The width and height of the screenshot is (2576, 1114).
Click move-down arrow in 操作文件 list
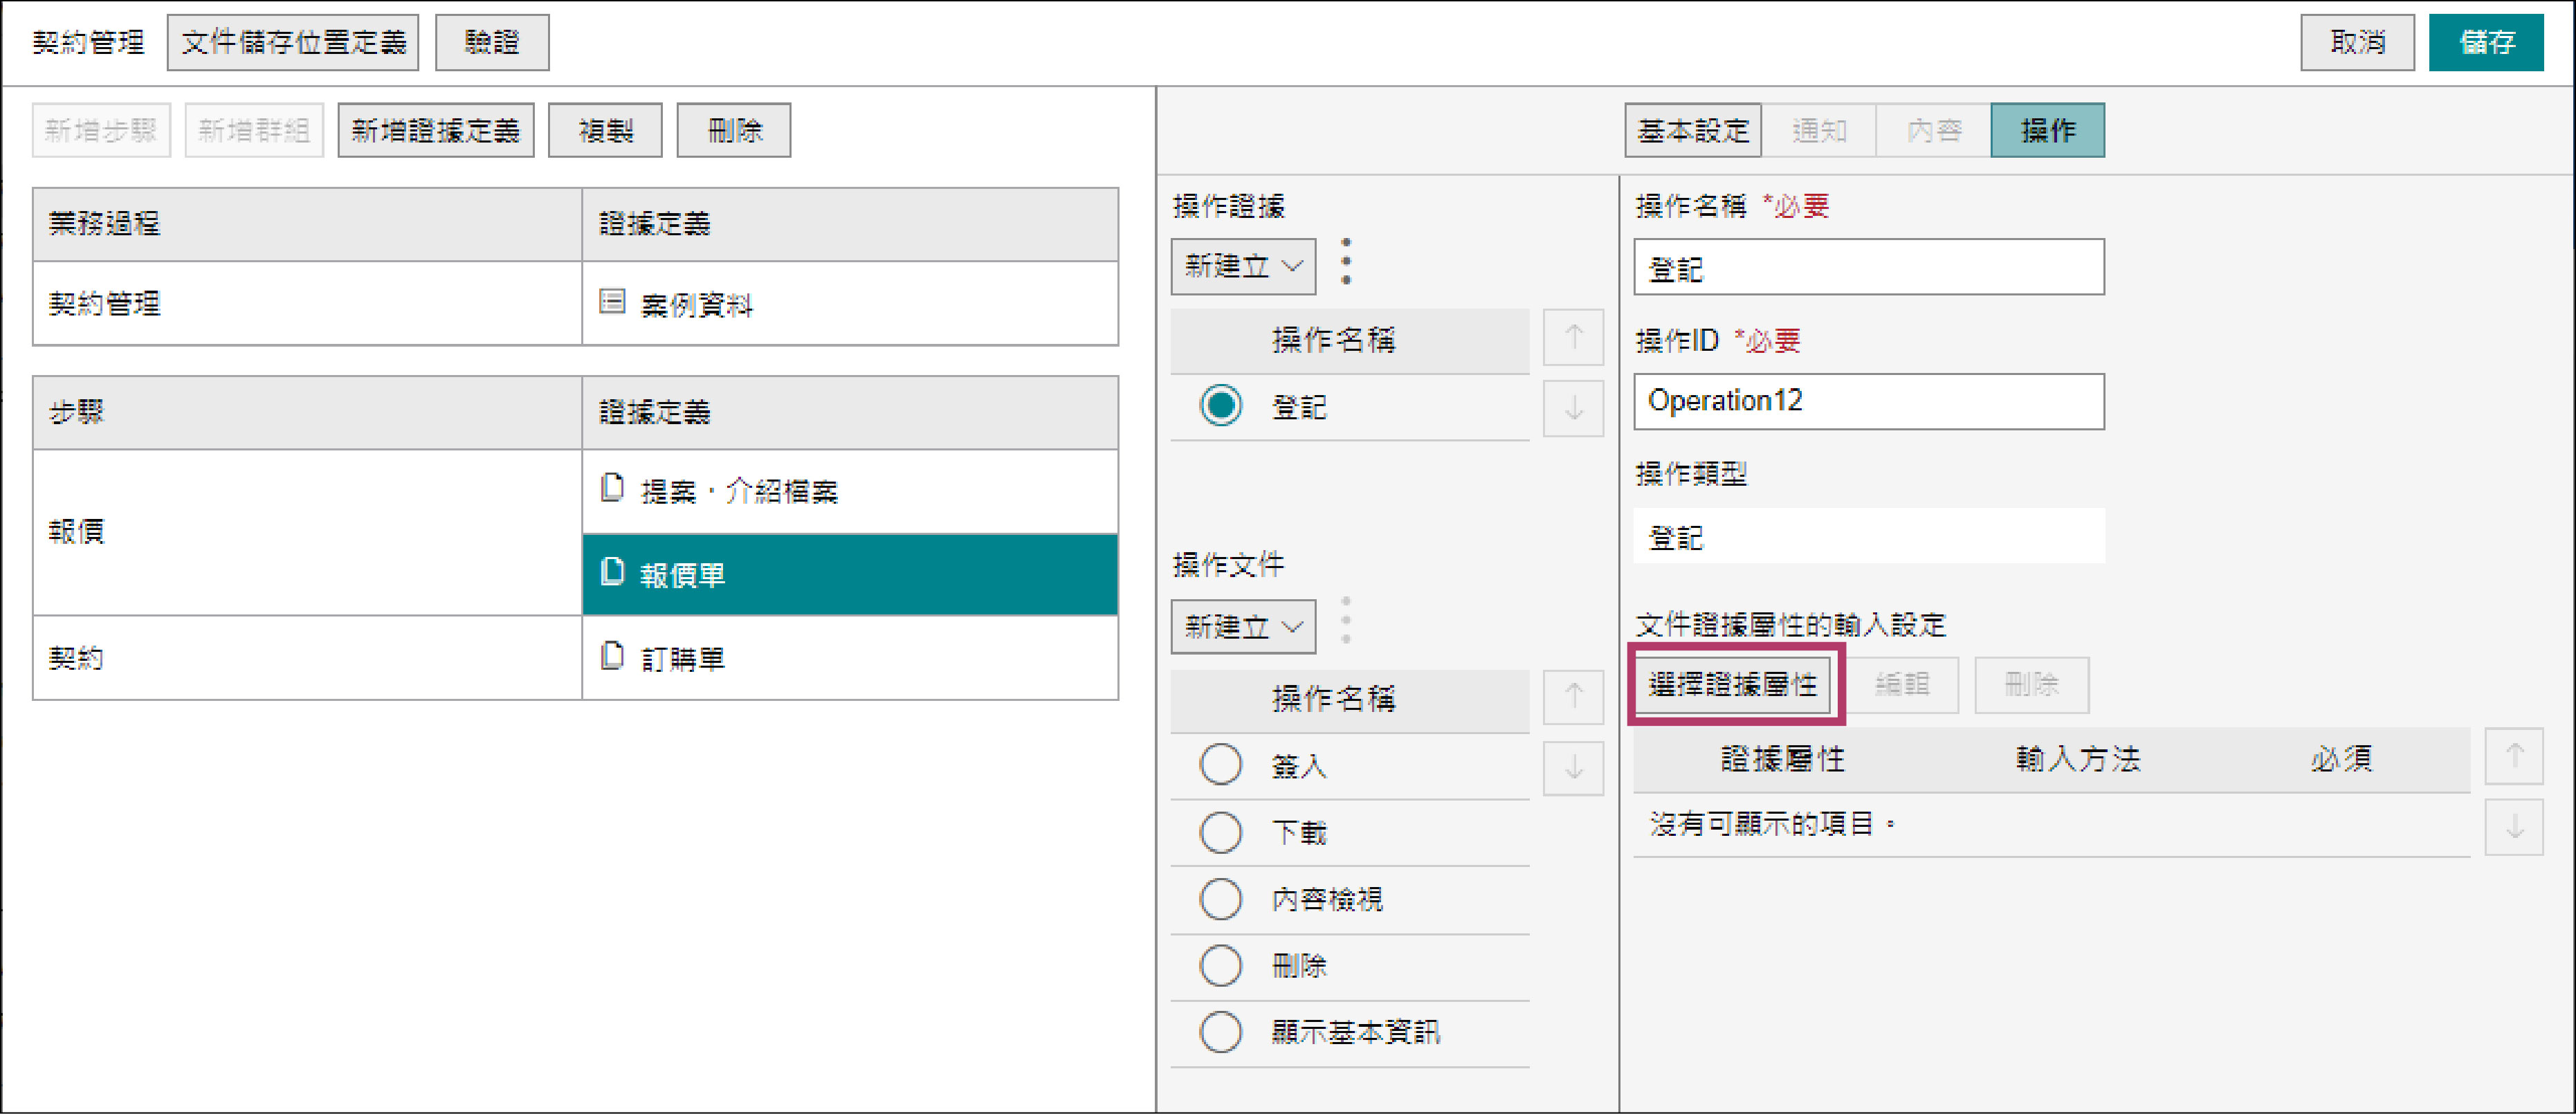1573,767
